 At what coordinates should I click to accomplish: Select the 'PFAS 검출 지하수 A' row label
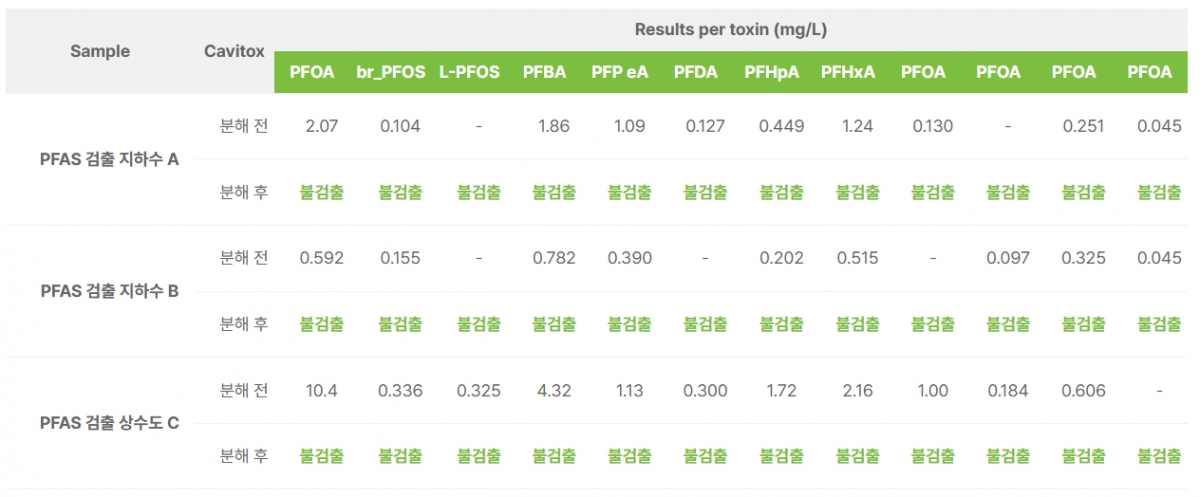pyautogui.click(x=110, y=159)
